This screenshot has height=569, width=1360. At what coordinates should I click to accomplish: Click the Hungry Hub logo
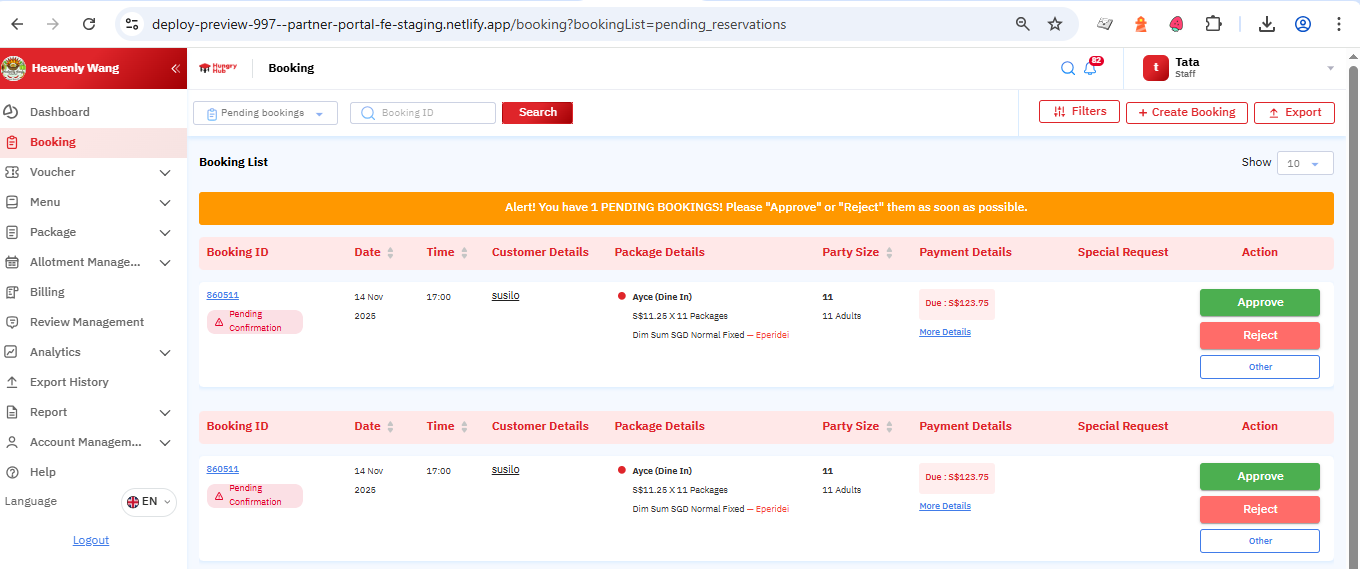(218, 68)
